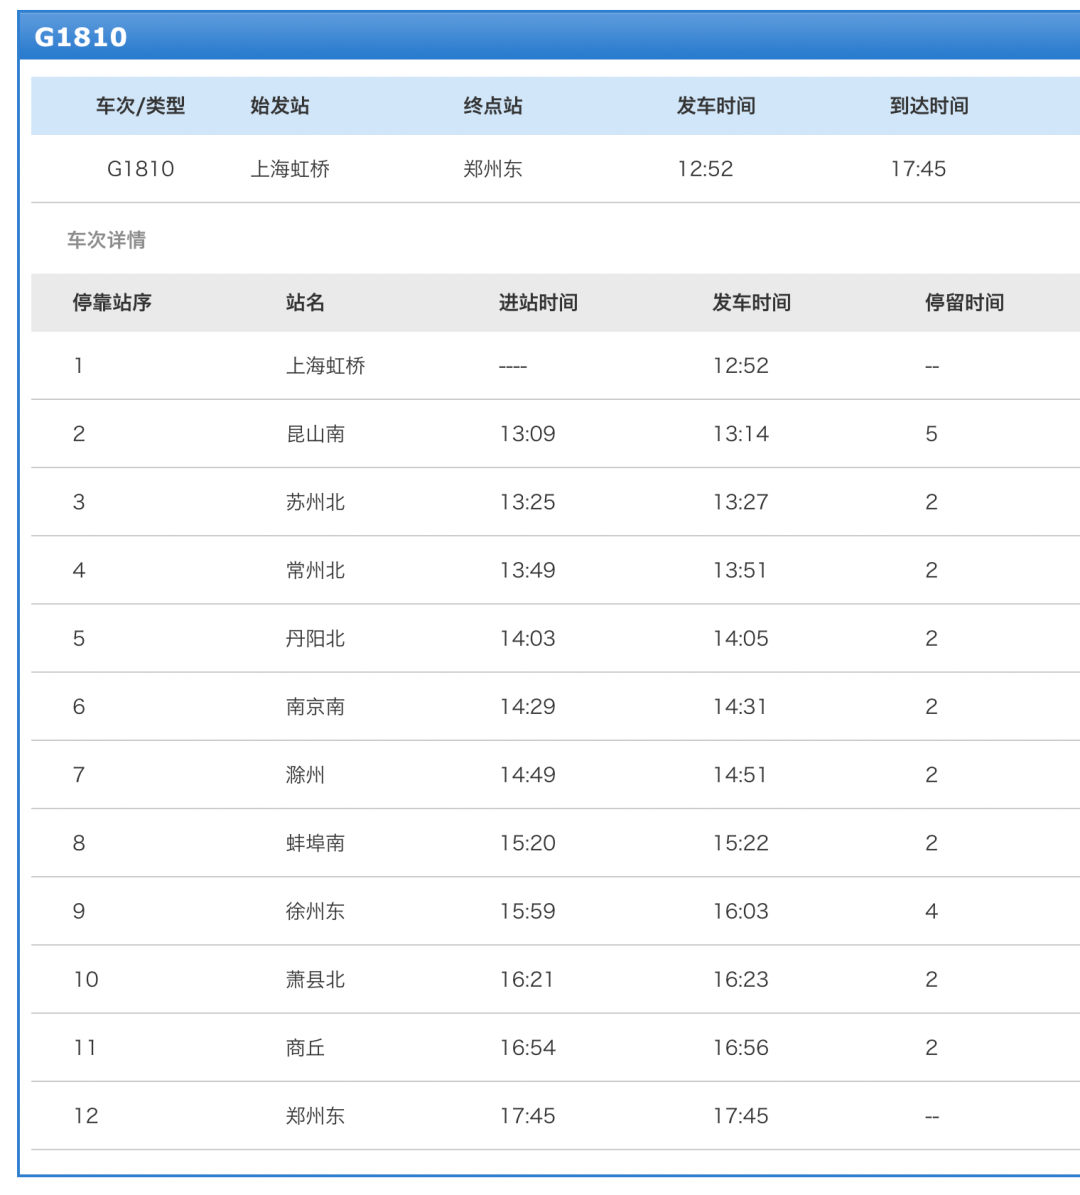The width and height of the screenshot is (1080, 1195).
Task: Click arrival time 14:29 for 南京南
Action: click(527, 706)
